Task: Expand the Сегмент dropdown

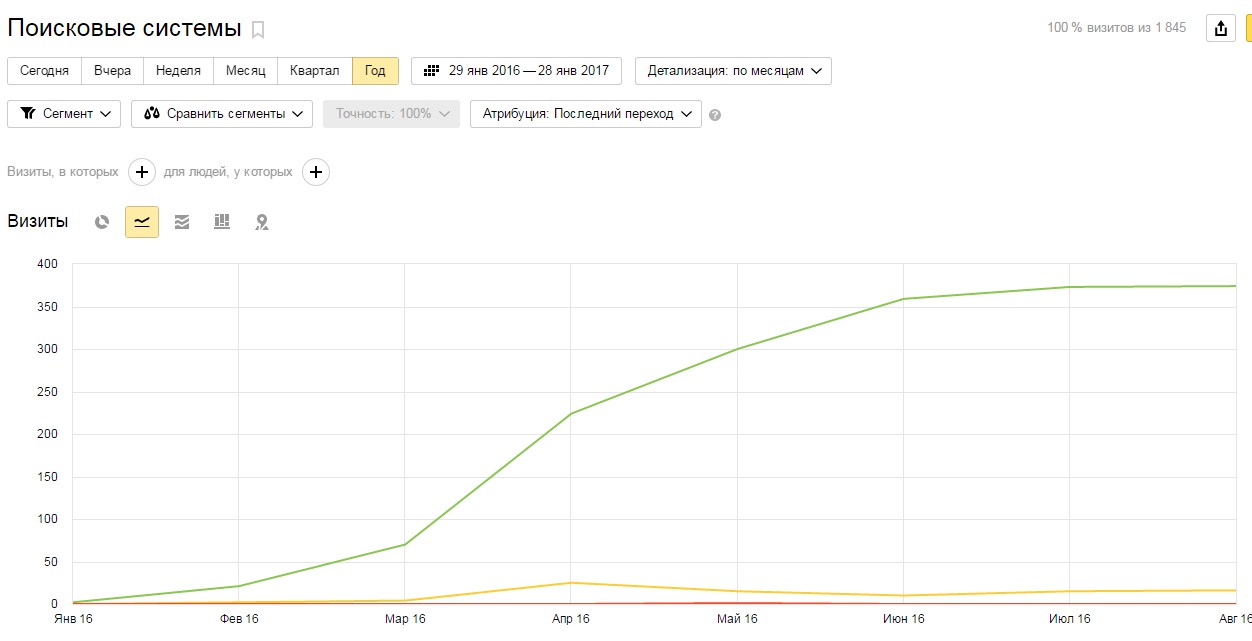Action: 64,114
